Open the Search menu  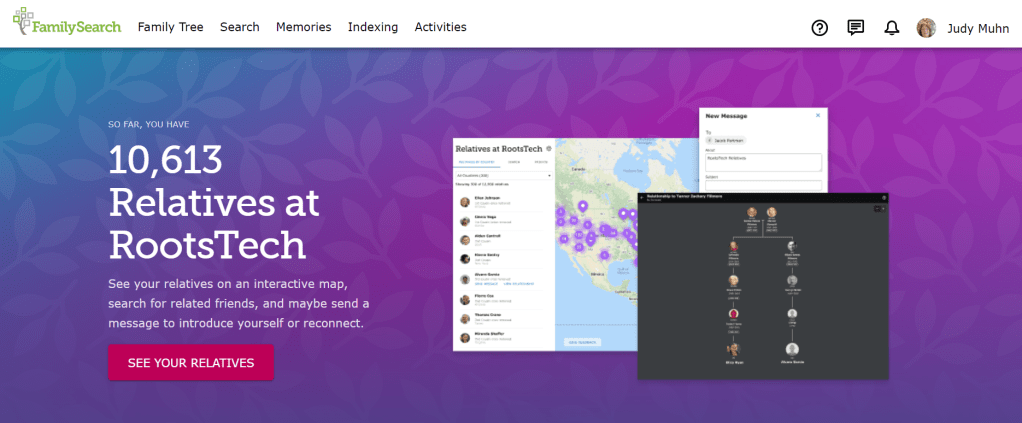pyautogui.click(x=240, y=27)
